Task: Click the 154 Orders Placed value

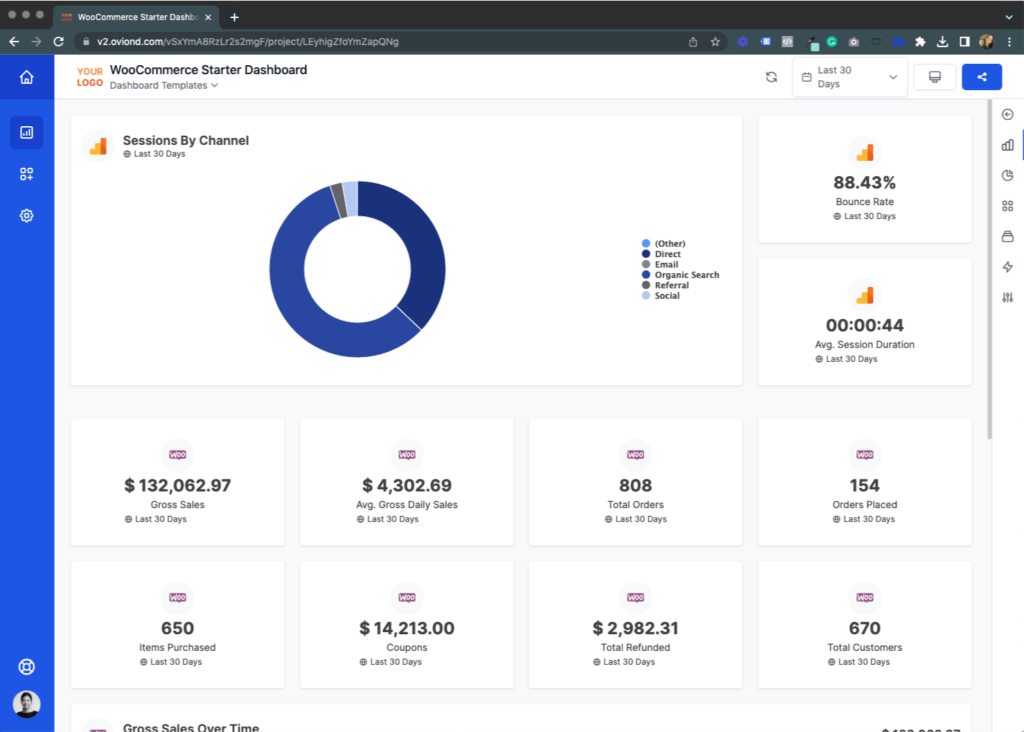Action: (x=865, y=485)
